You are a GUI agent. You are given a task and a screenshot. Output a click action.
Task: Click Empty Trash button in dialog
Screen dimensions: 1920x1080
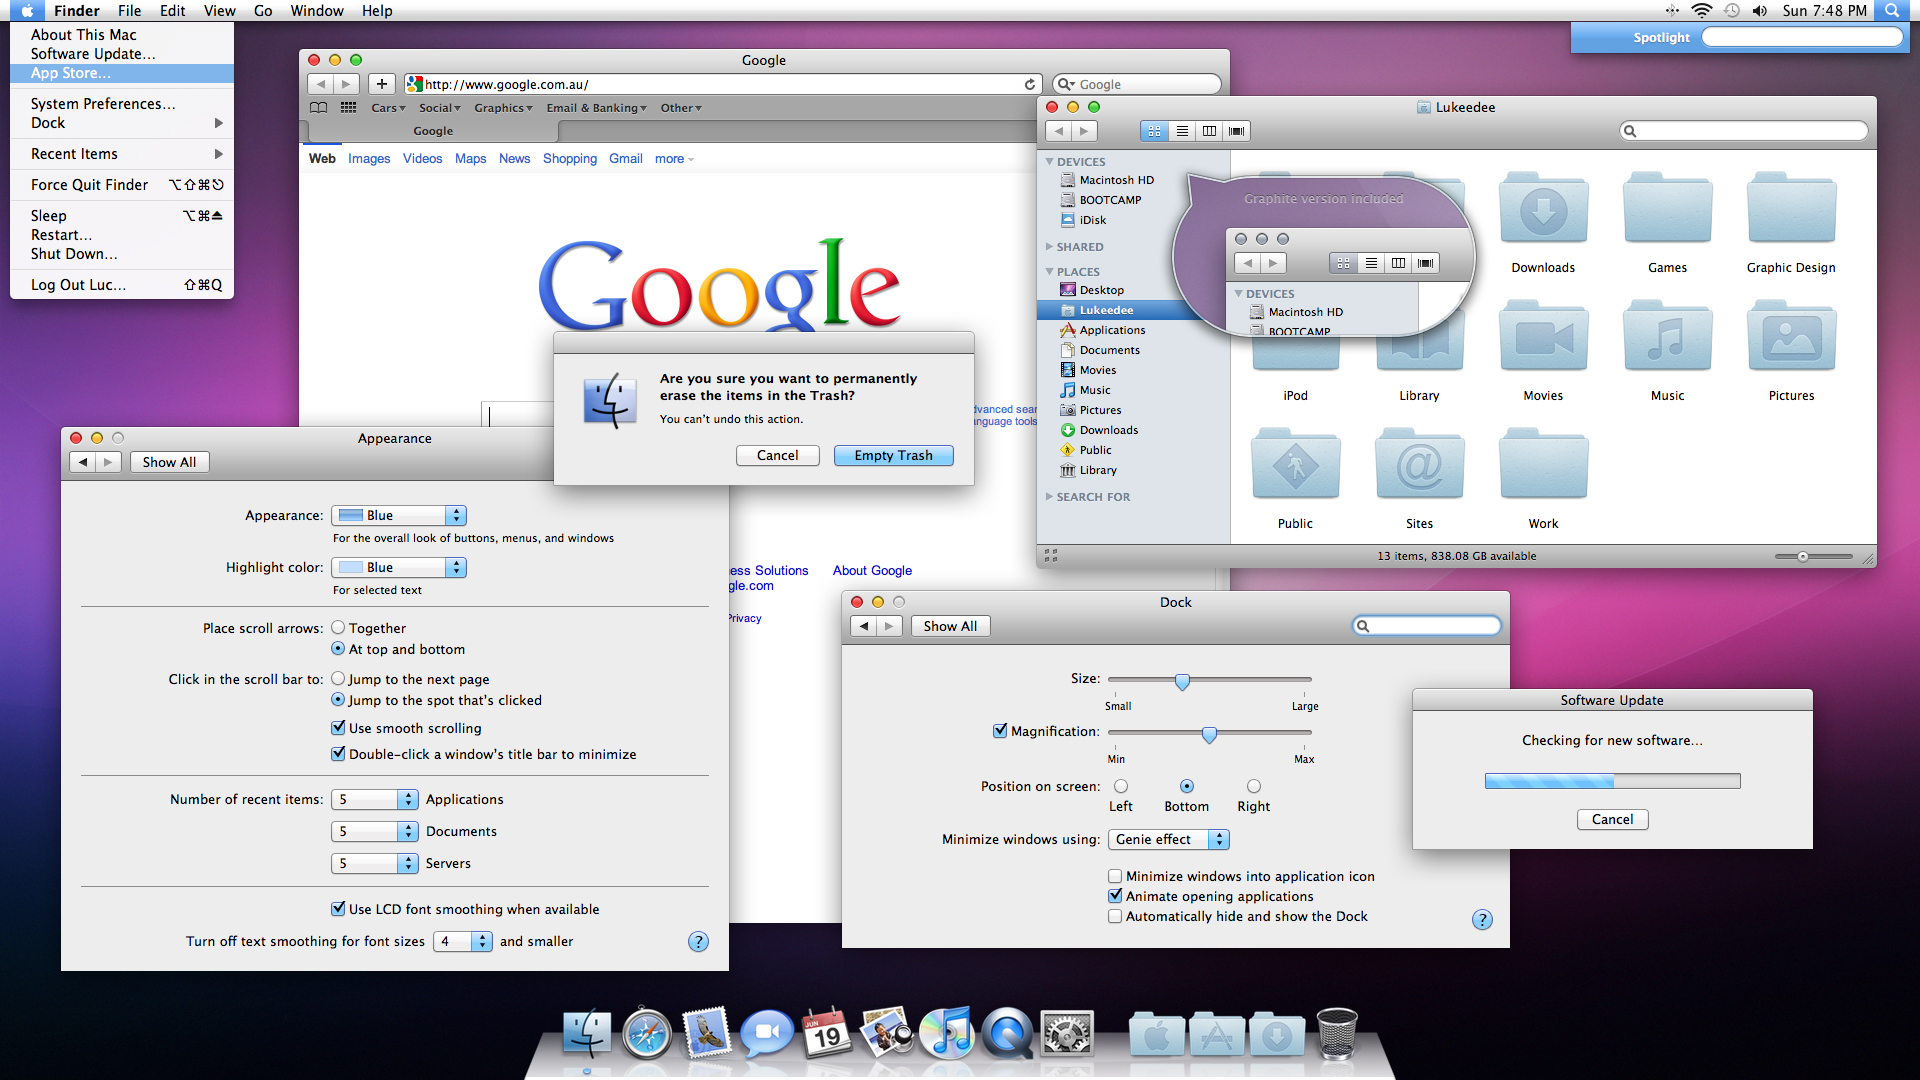click(x=894, y=455)
